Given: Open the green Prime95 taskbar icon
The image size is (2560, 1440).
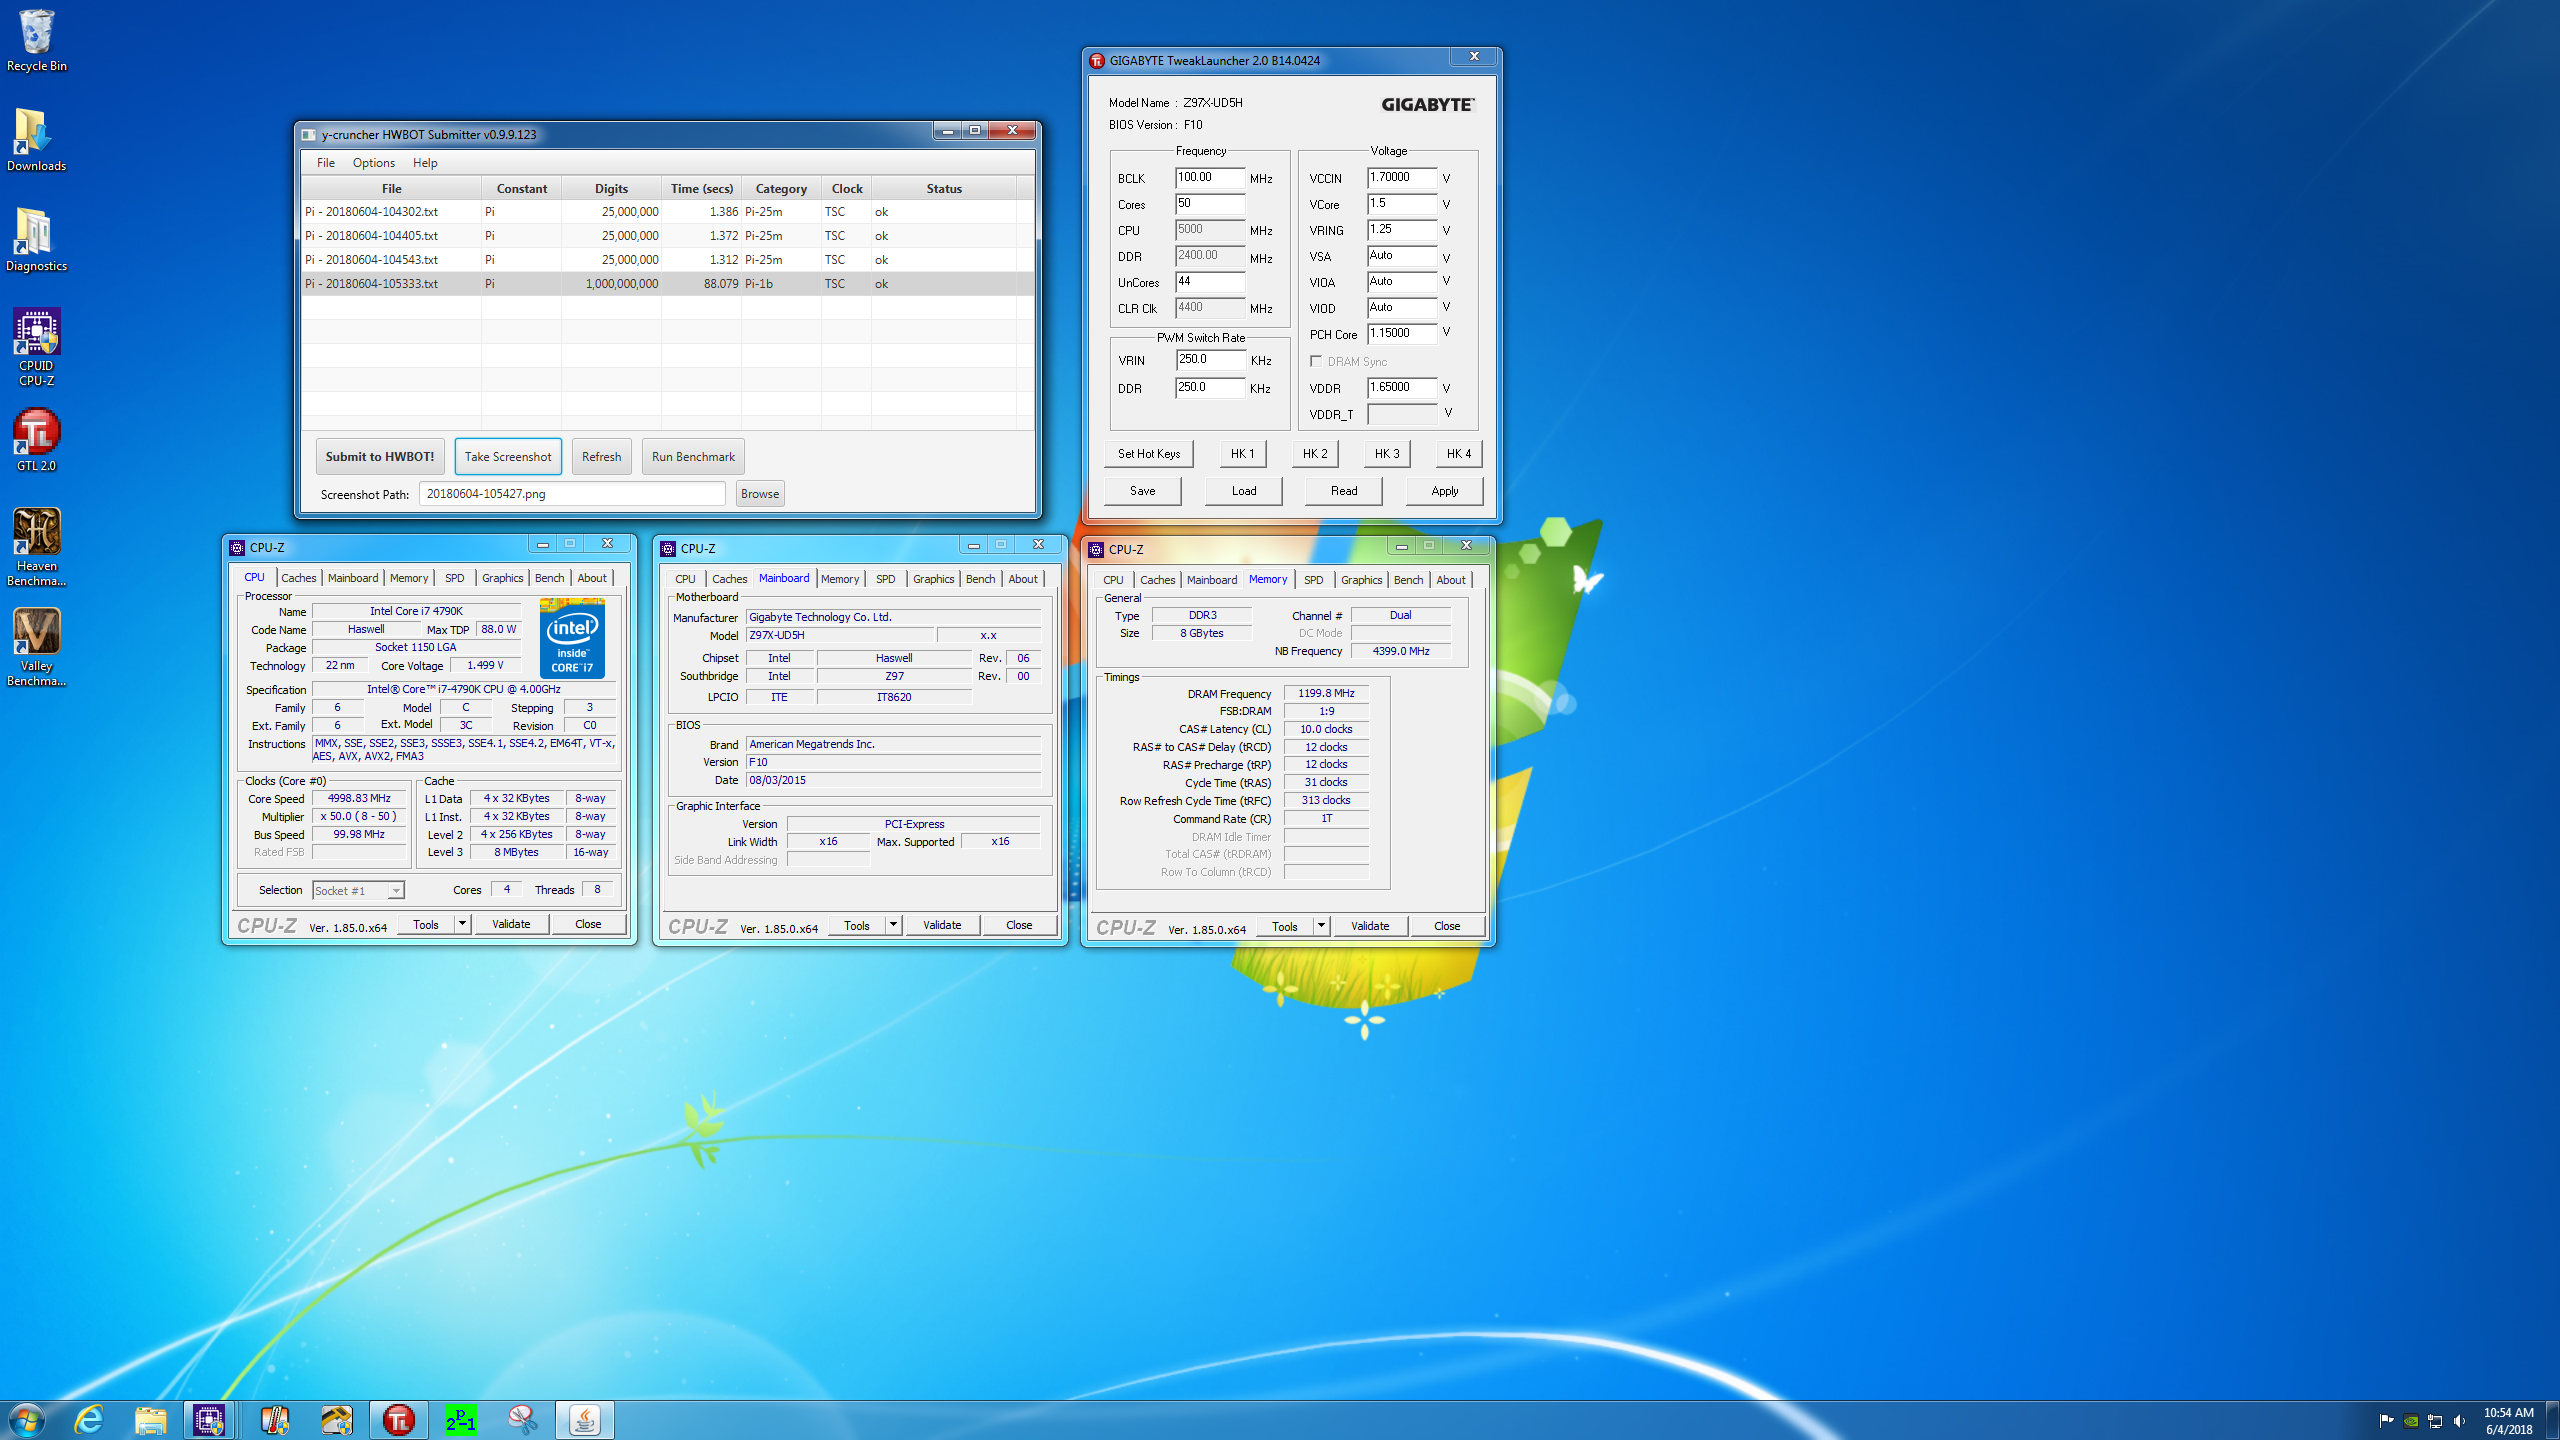Looking at the screenshot, I should [461, 1420].
